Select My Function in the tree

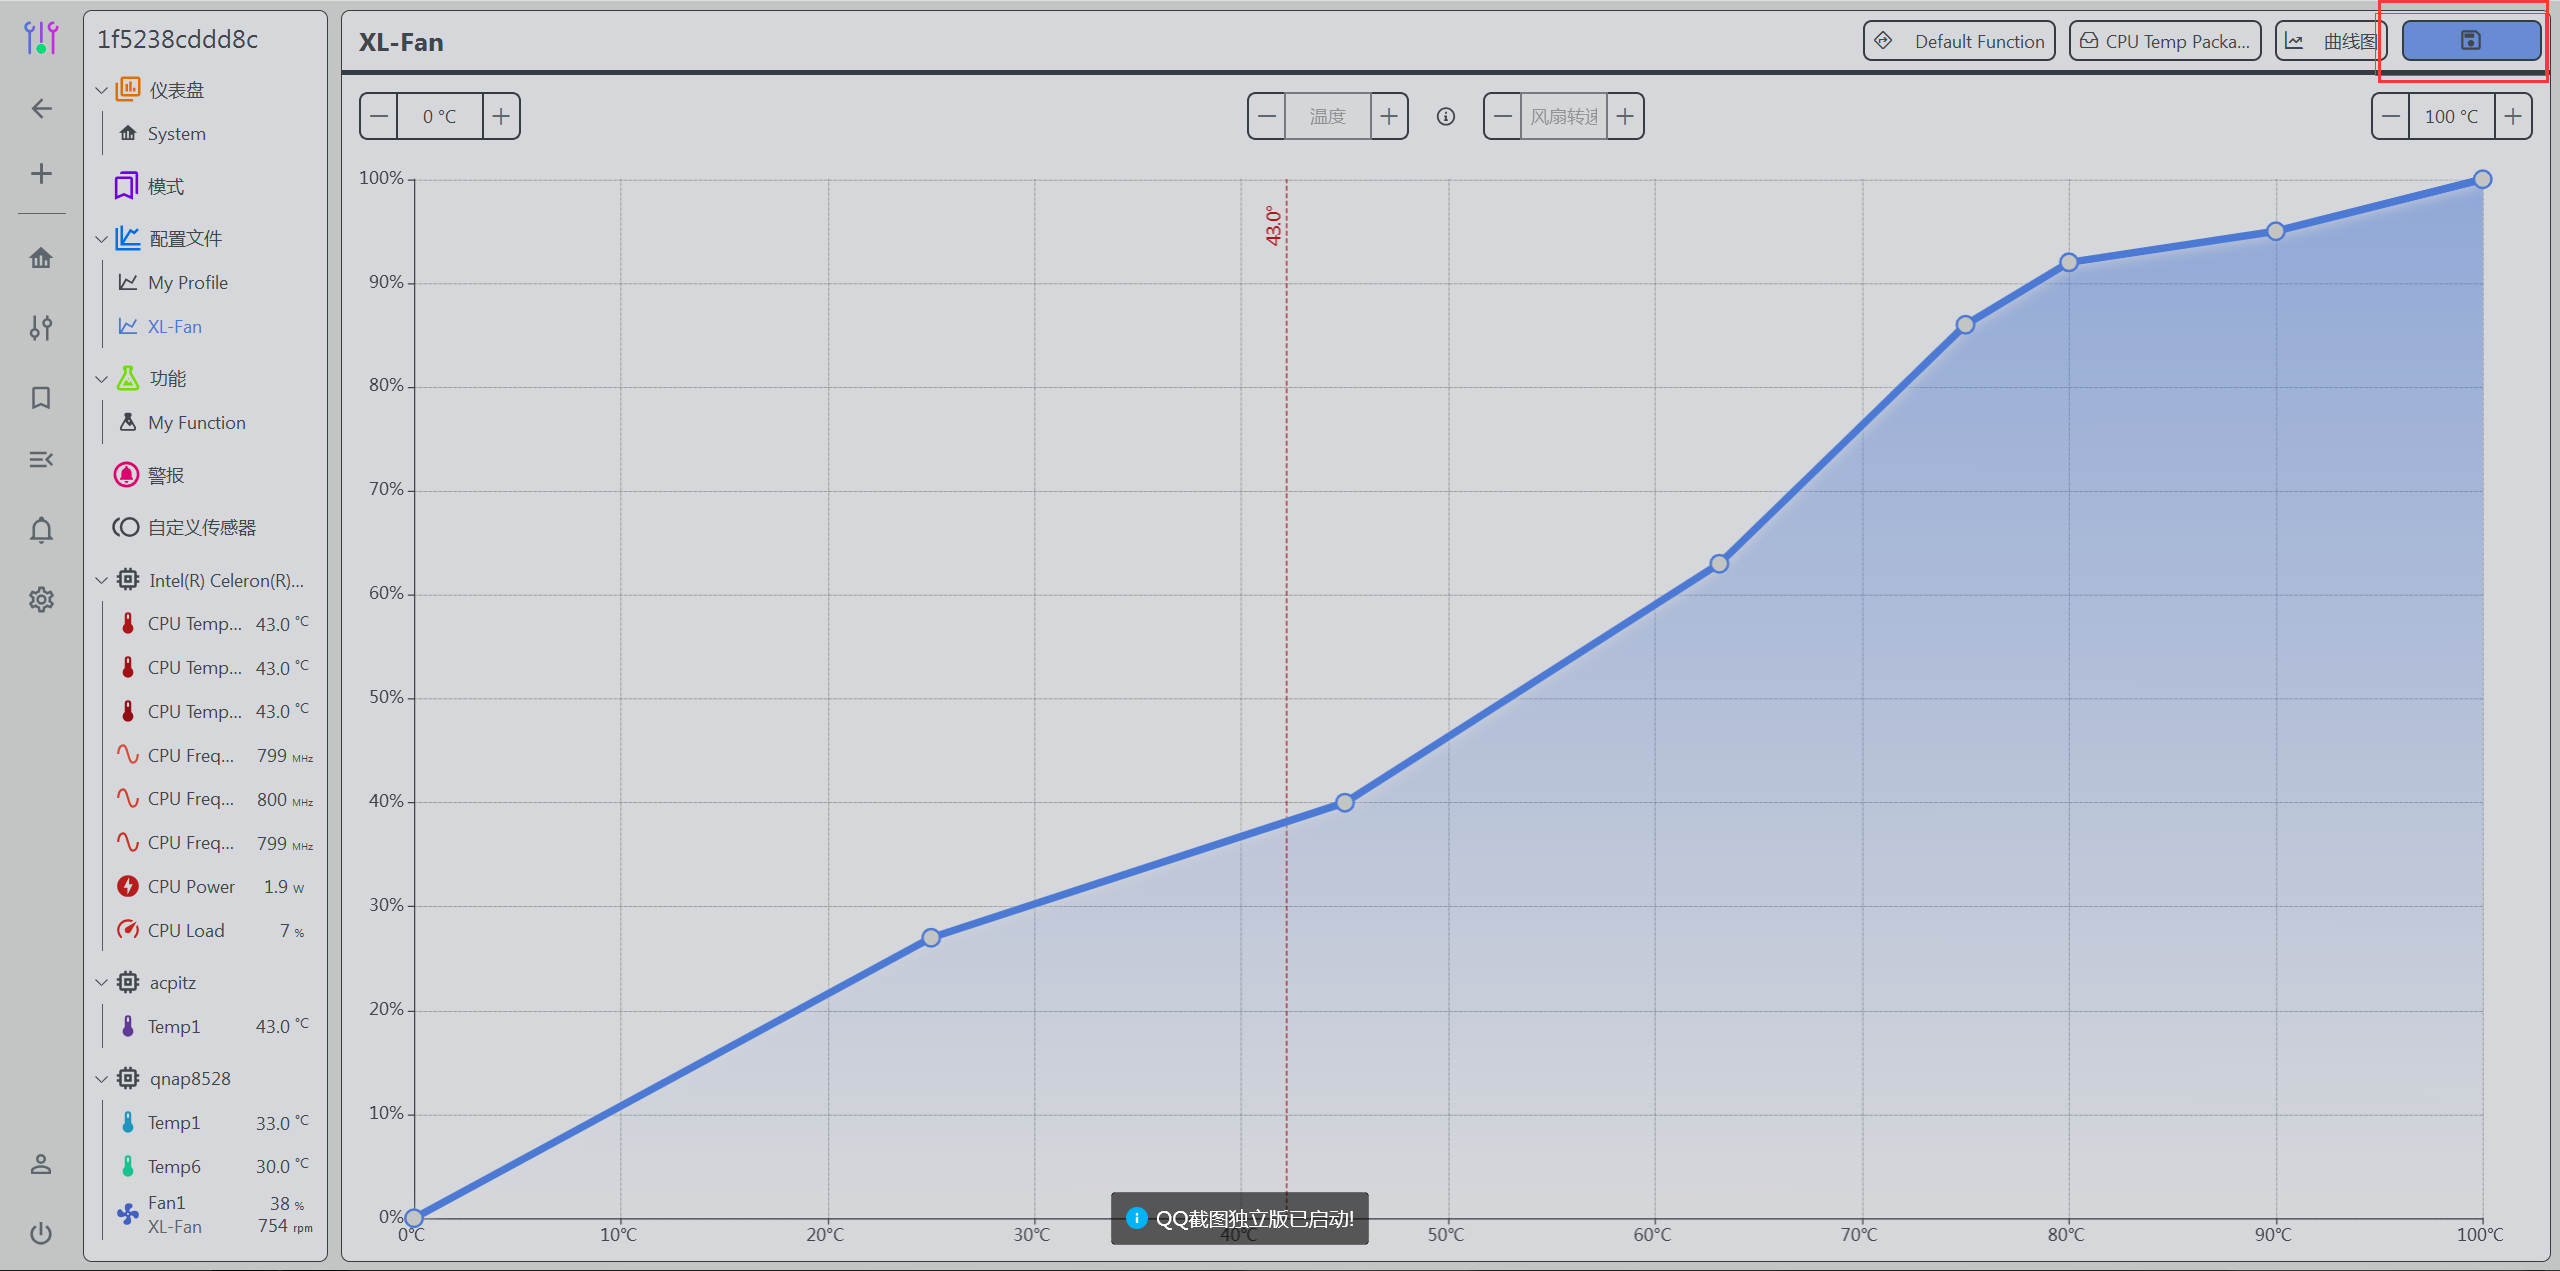pos(196,423)
